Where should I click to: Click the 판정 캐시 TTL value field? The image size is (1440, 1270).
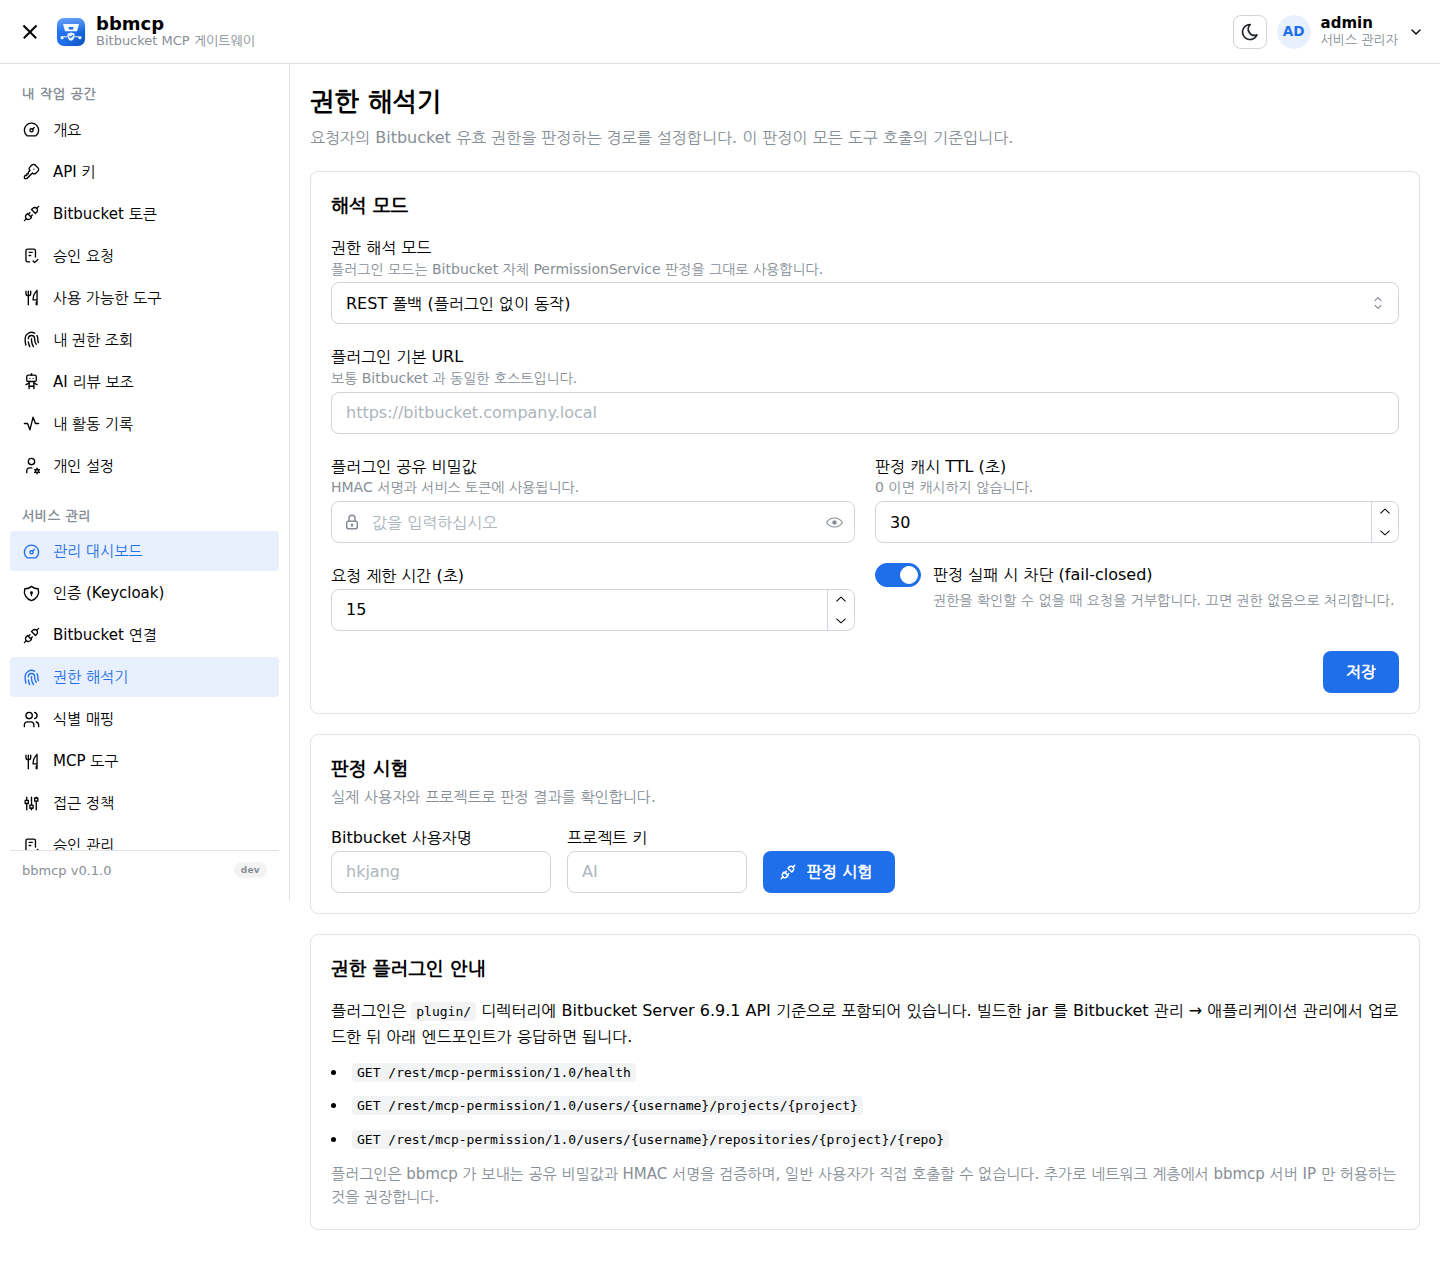[1123, 522]
